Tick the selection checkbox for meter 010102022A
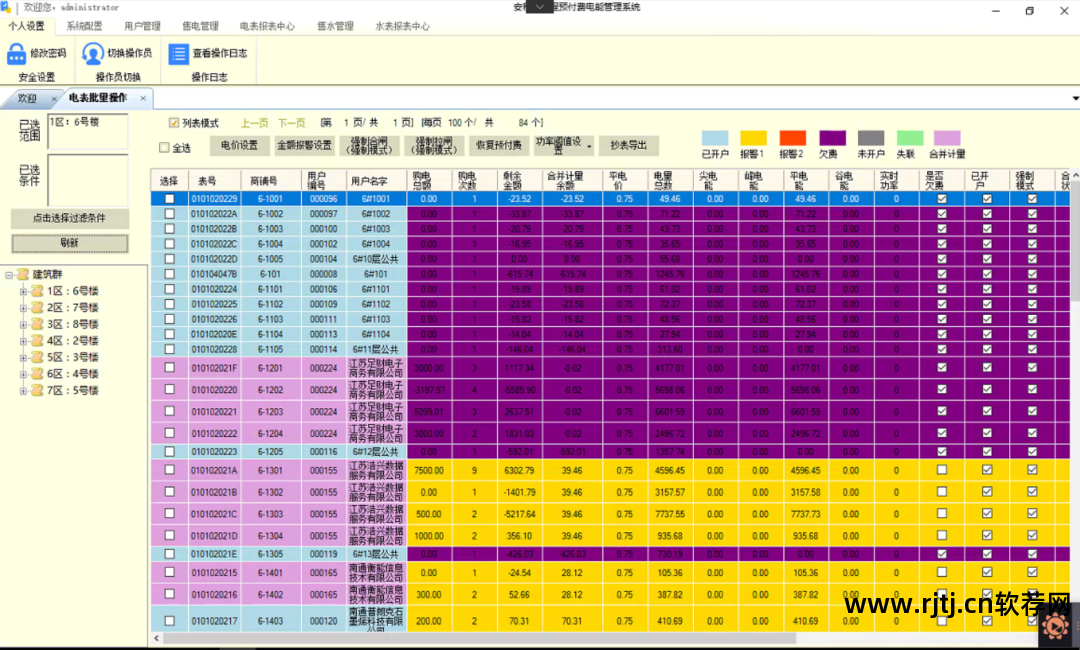This screenshot has width=1080, height=650. [x=169, y=214]
